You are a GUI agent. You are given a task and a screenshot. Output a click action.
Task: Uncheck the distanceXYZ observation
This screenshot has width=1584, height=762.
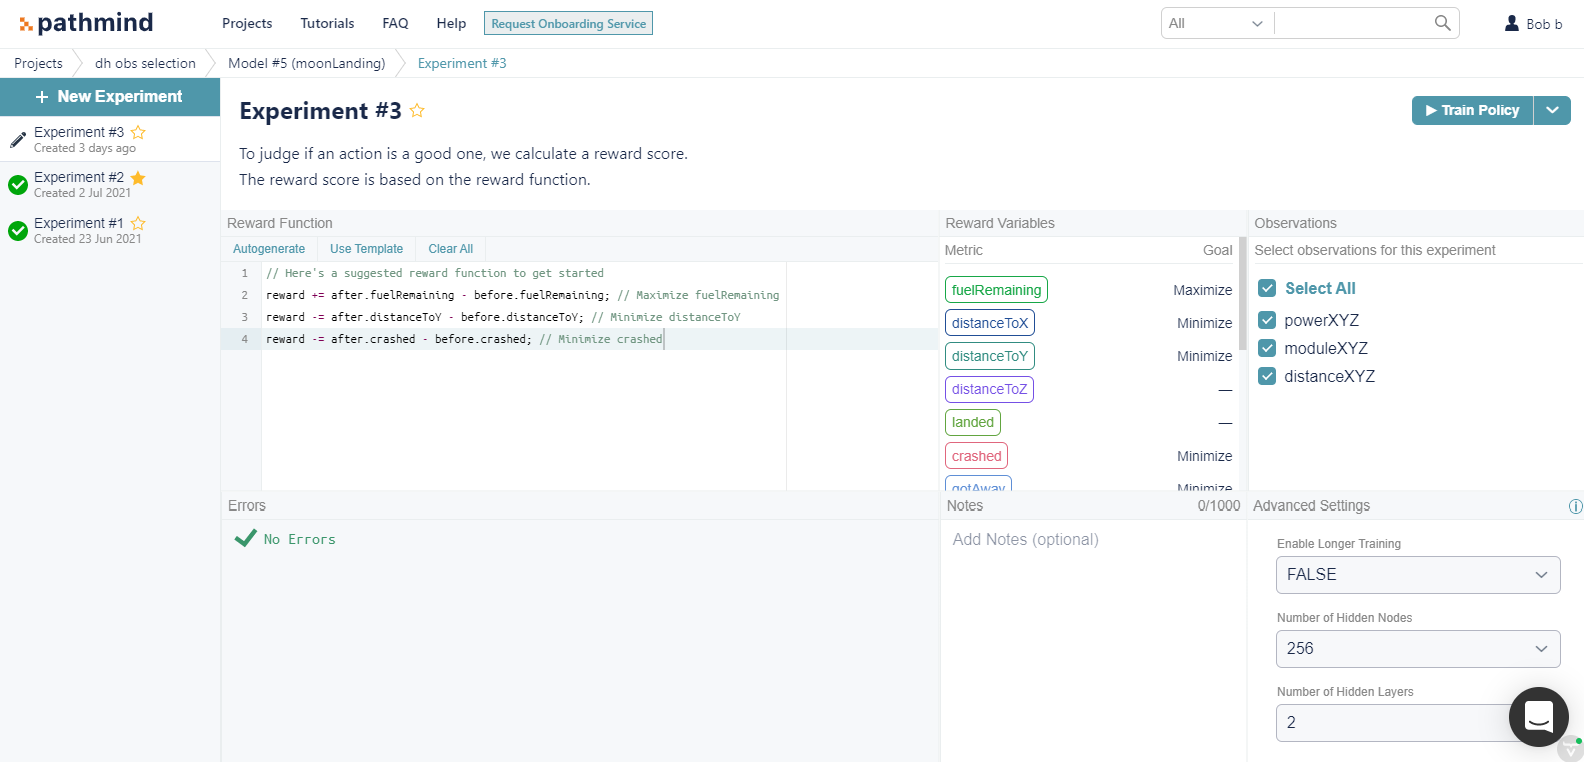1267,376
